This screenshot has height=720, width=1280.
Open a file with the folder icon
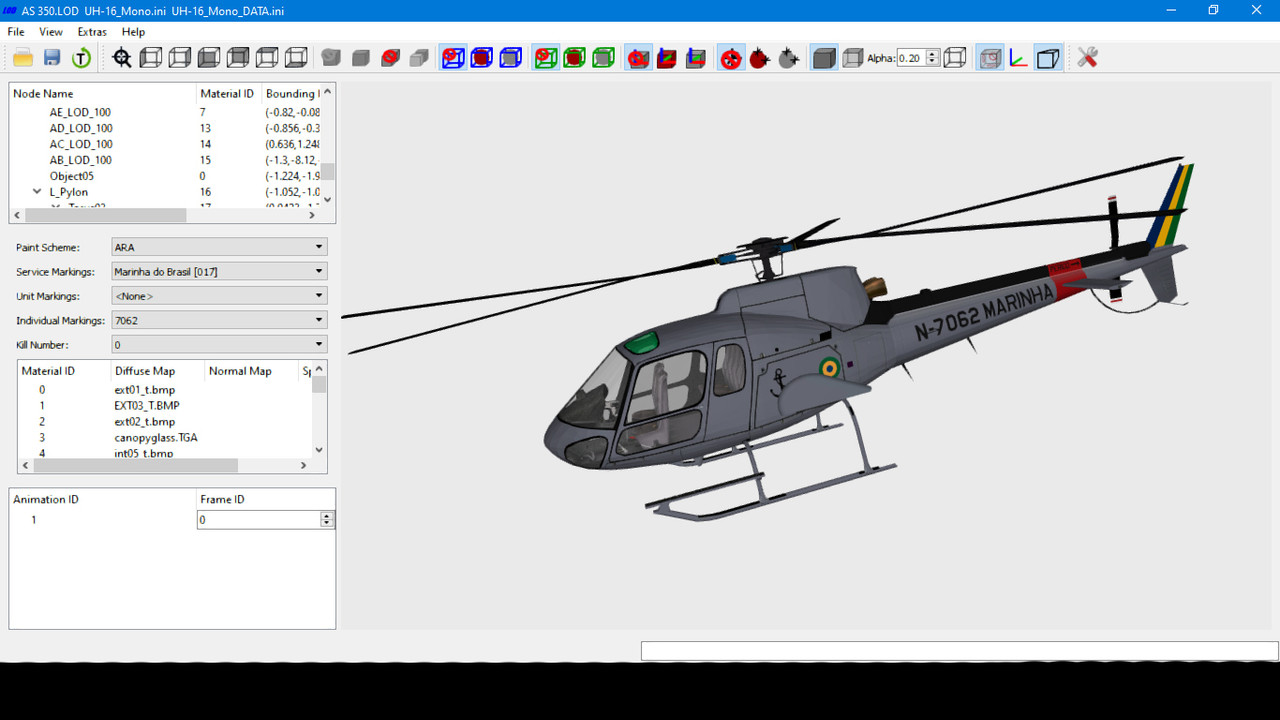coord(23,57)
